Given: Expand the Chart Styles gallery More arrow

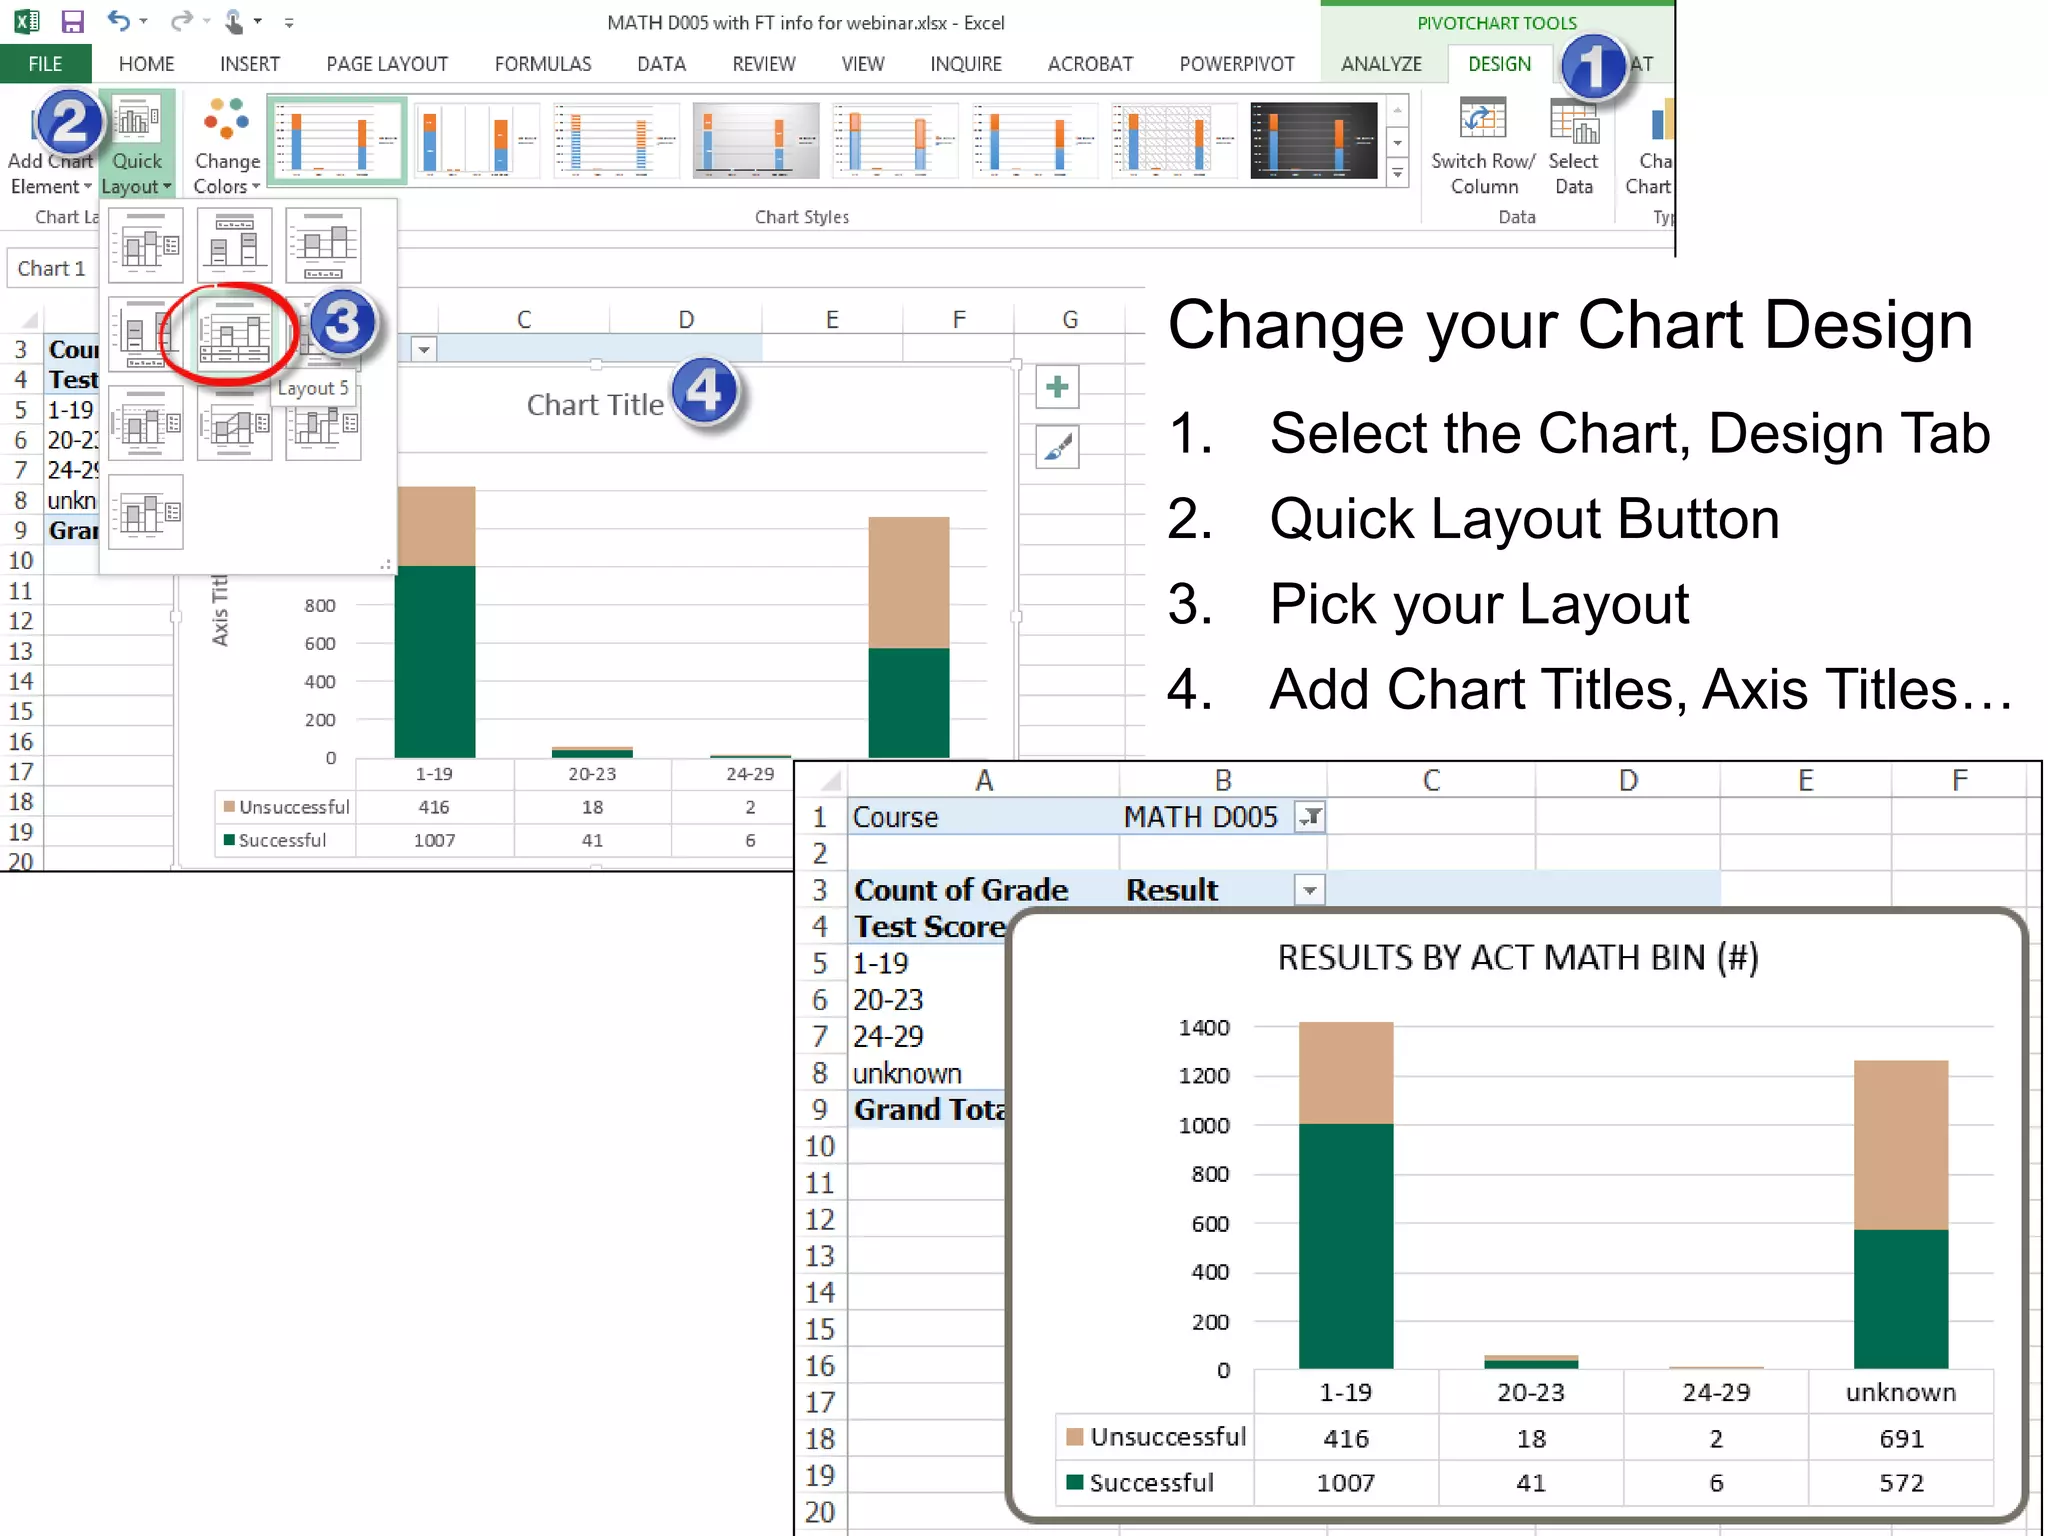Looking at the screenshot, I should click(1398, 173).
